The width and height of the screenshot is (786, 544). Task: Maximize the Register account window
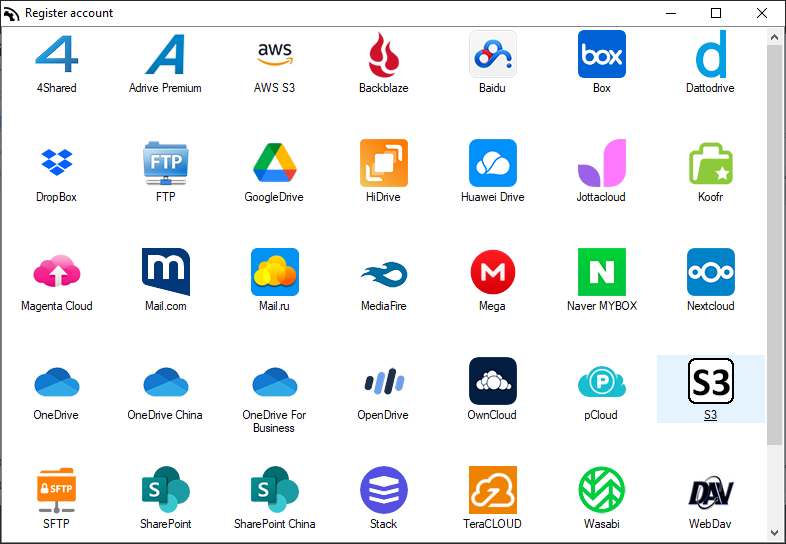[x=716, y=13]
